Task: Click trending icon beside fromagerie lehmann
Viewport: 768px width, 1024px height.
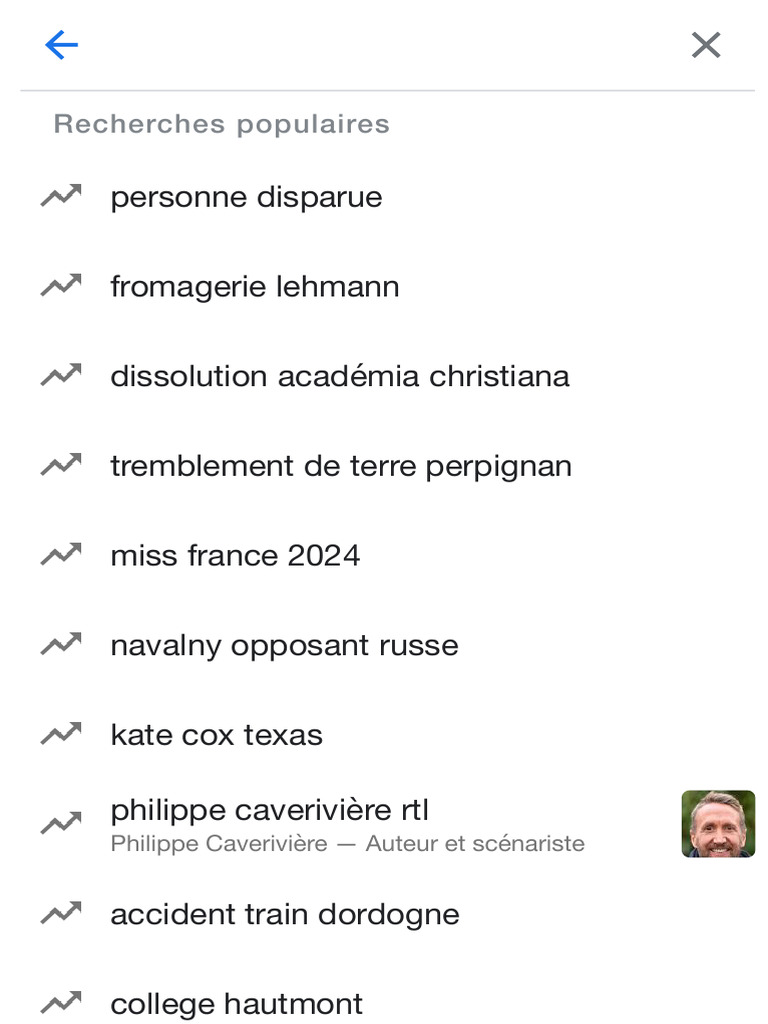Action: tap(61, 285)
